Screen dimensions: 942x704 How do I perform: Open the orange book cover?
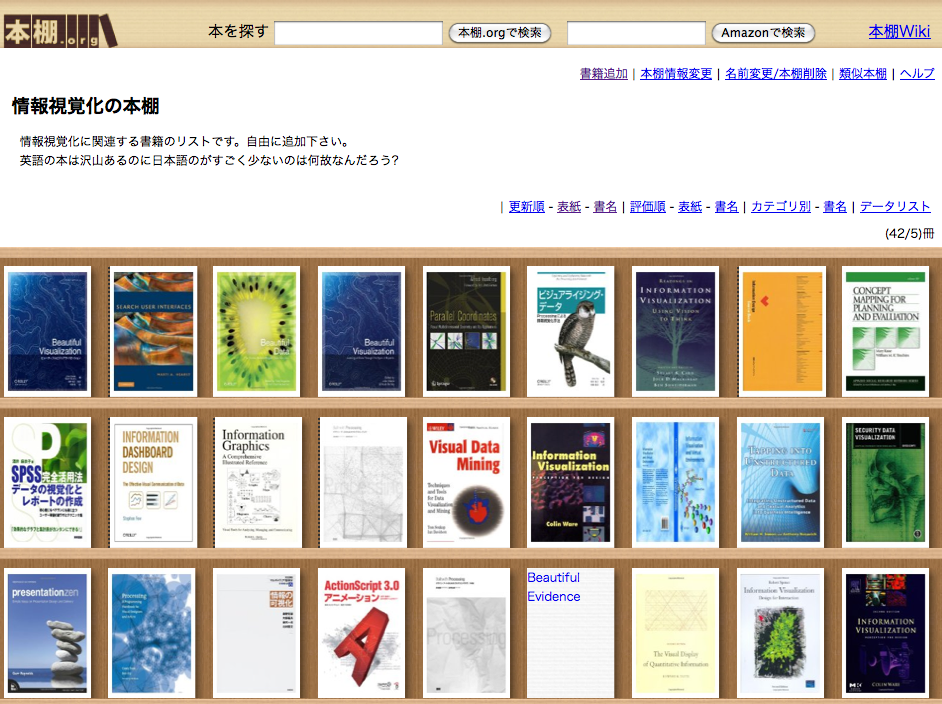782,332
